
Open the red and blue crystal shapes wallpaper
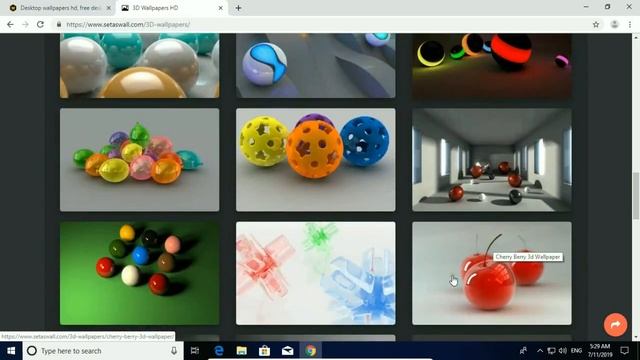coord(316,273)
